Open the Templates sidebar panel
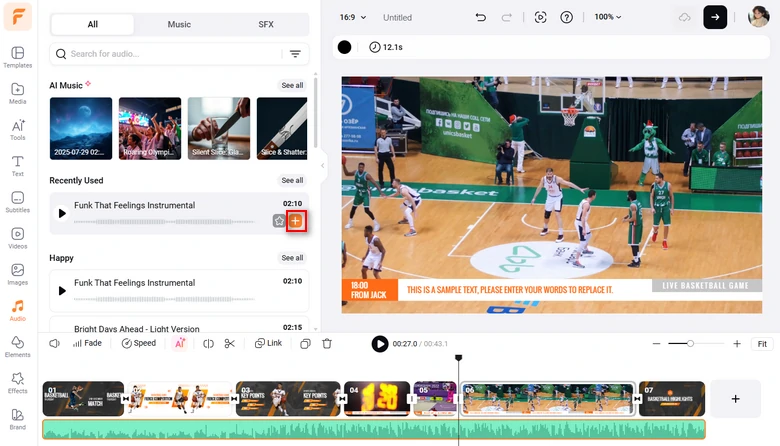 pyautogui.click(x=17, y=57)
